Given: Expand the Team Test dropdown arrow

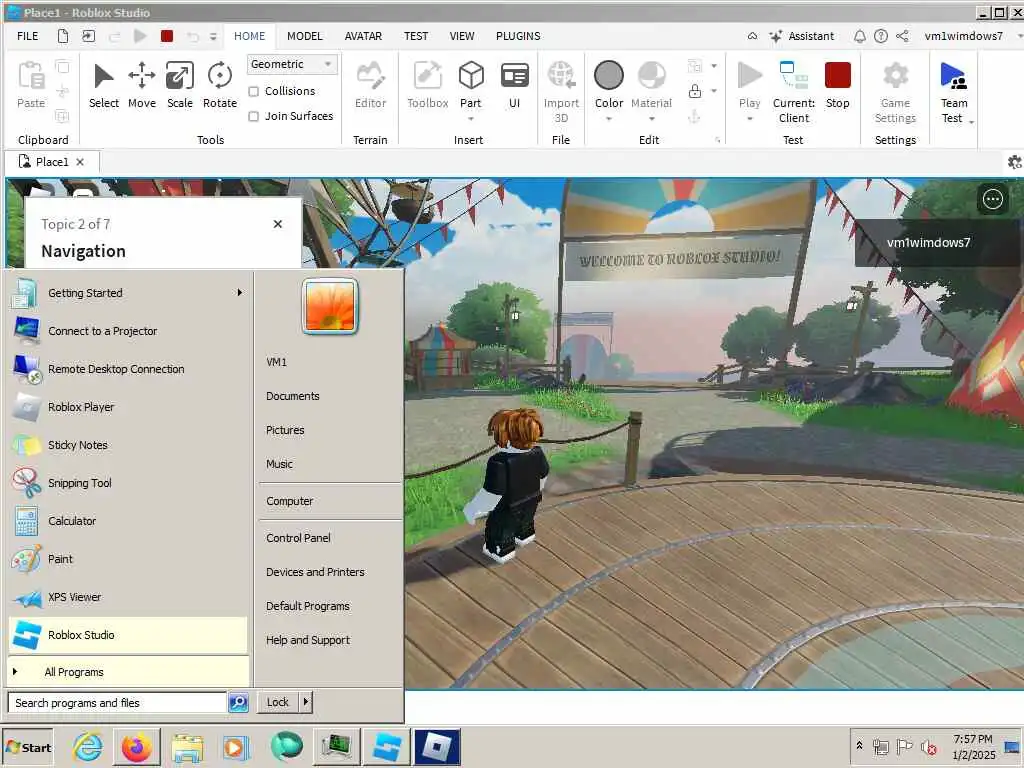Looking at the screenshot, I should click(972, 122).
